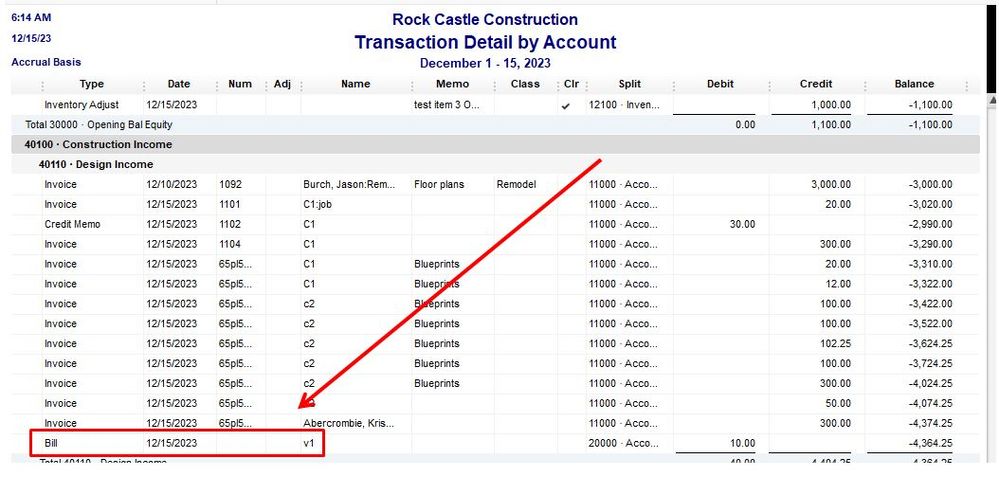Click the Type column header

(92, 84)
